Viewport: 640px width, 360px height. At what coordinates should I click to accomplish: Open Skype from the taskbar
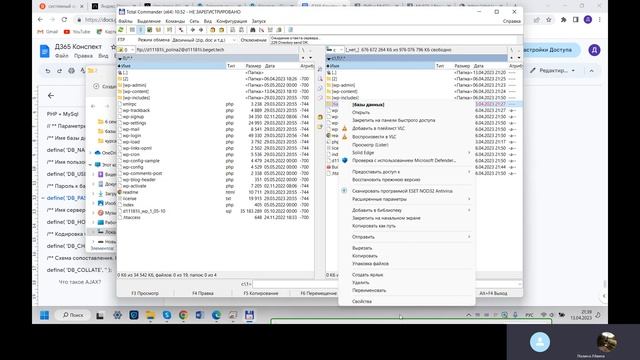pyautogui.click(x=167, y=315)
